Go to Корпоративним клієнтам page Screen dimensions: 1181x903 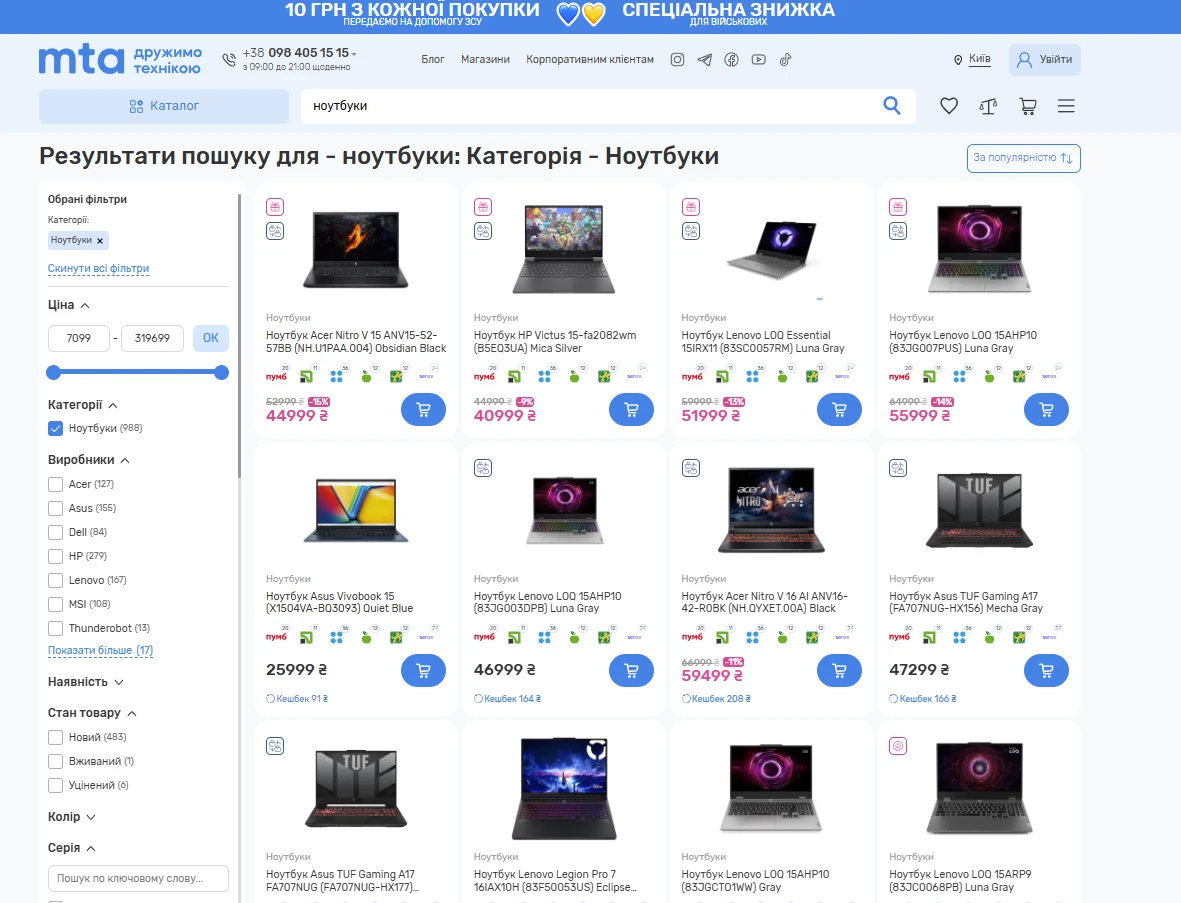point(590,60)
